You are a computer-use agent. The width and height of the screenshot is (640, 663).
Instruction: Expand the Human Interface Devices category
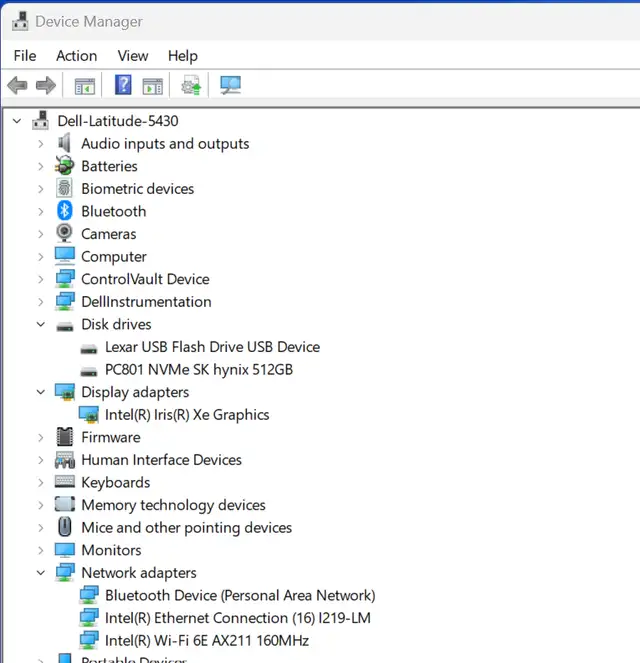tap(41, 460)
